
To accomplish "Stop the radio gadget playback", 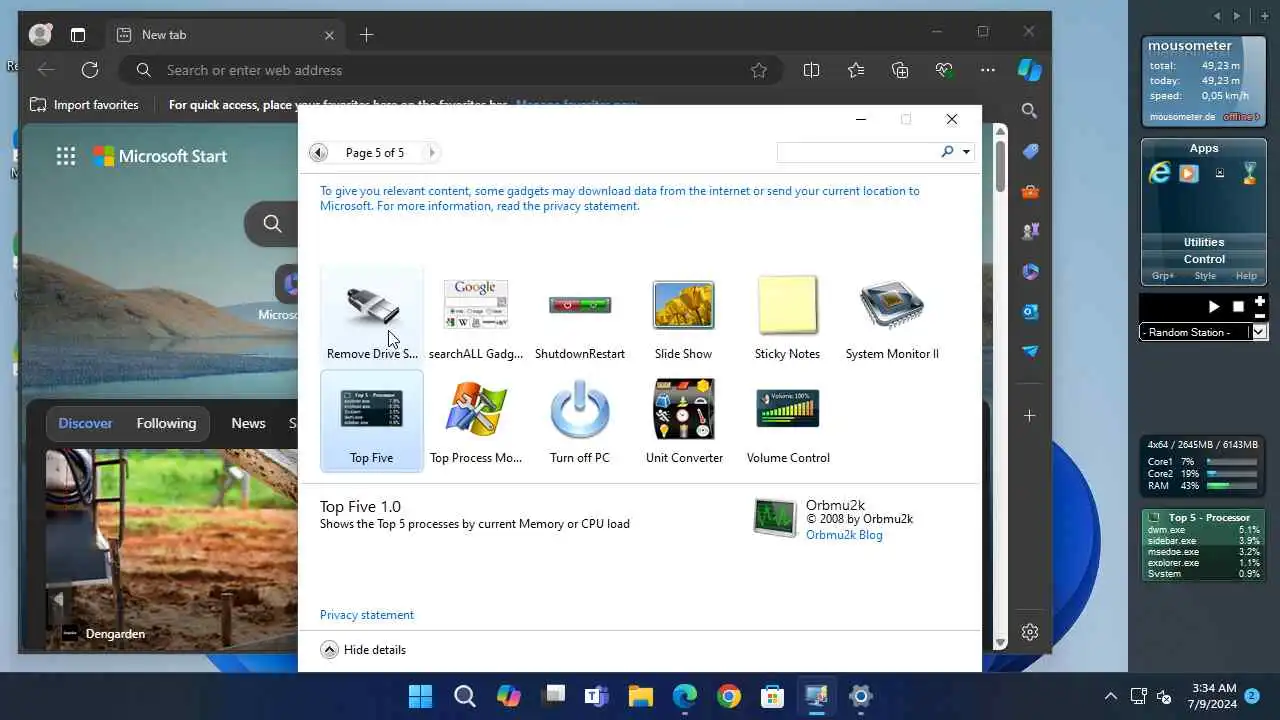I will 1238,307.
